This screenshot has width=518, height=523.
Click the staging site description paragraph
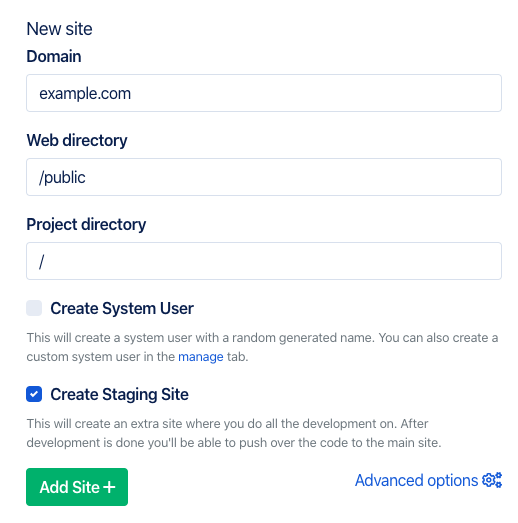[234, 433]
